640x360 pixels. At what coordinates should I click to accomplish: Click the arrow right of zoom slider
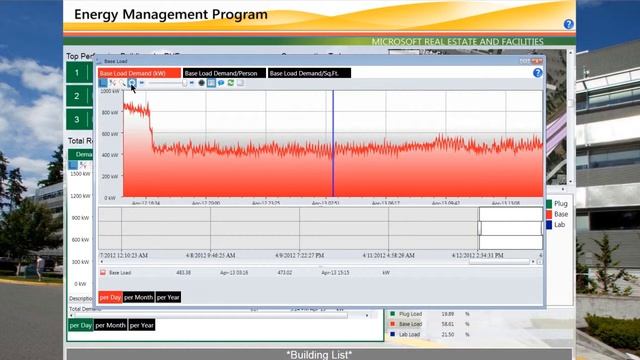pos(192,83)
